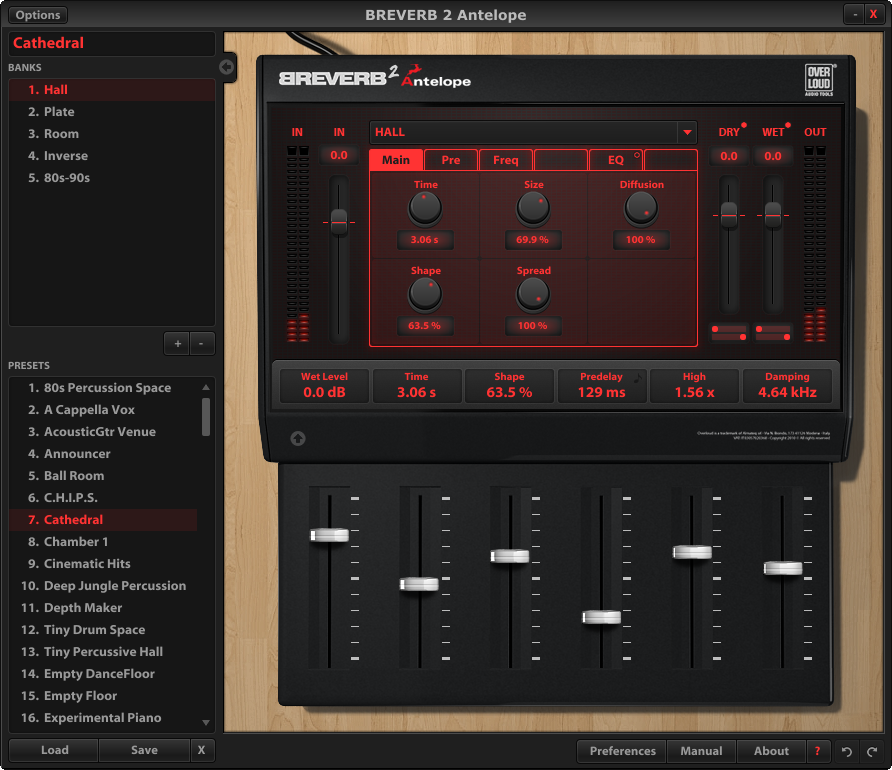
Task: Open the Options menu
Action: point(38,15)
